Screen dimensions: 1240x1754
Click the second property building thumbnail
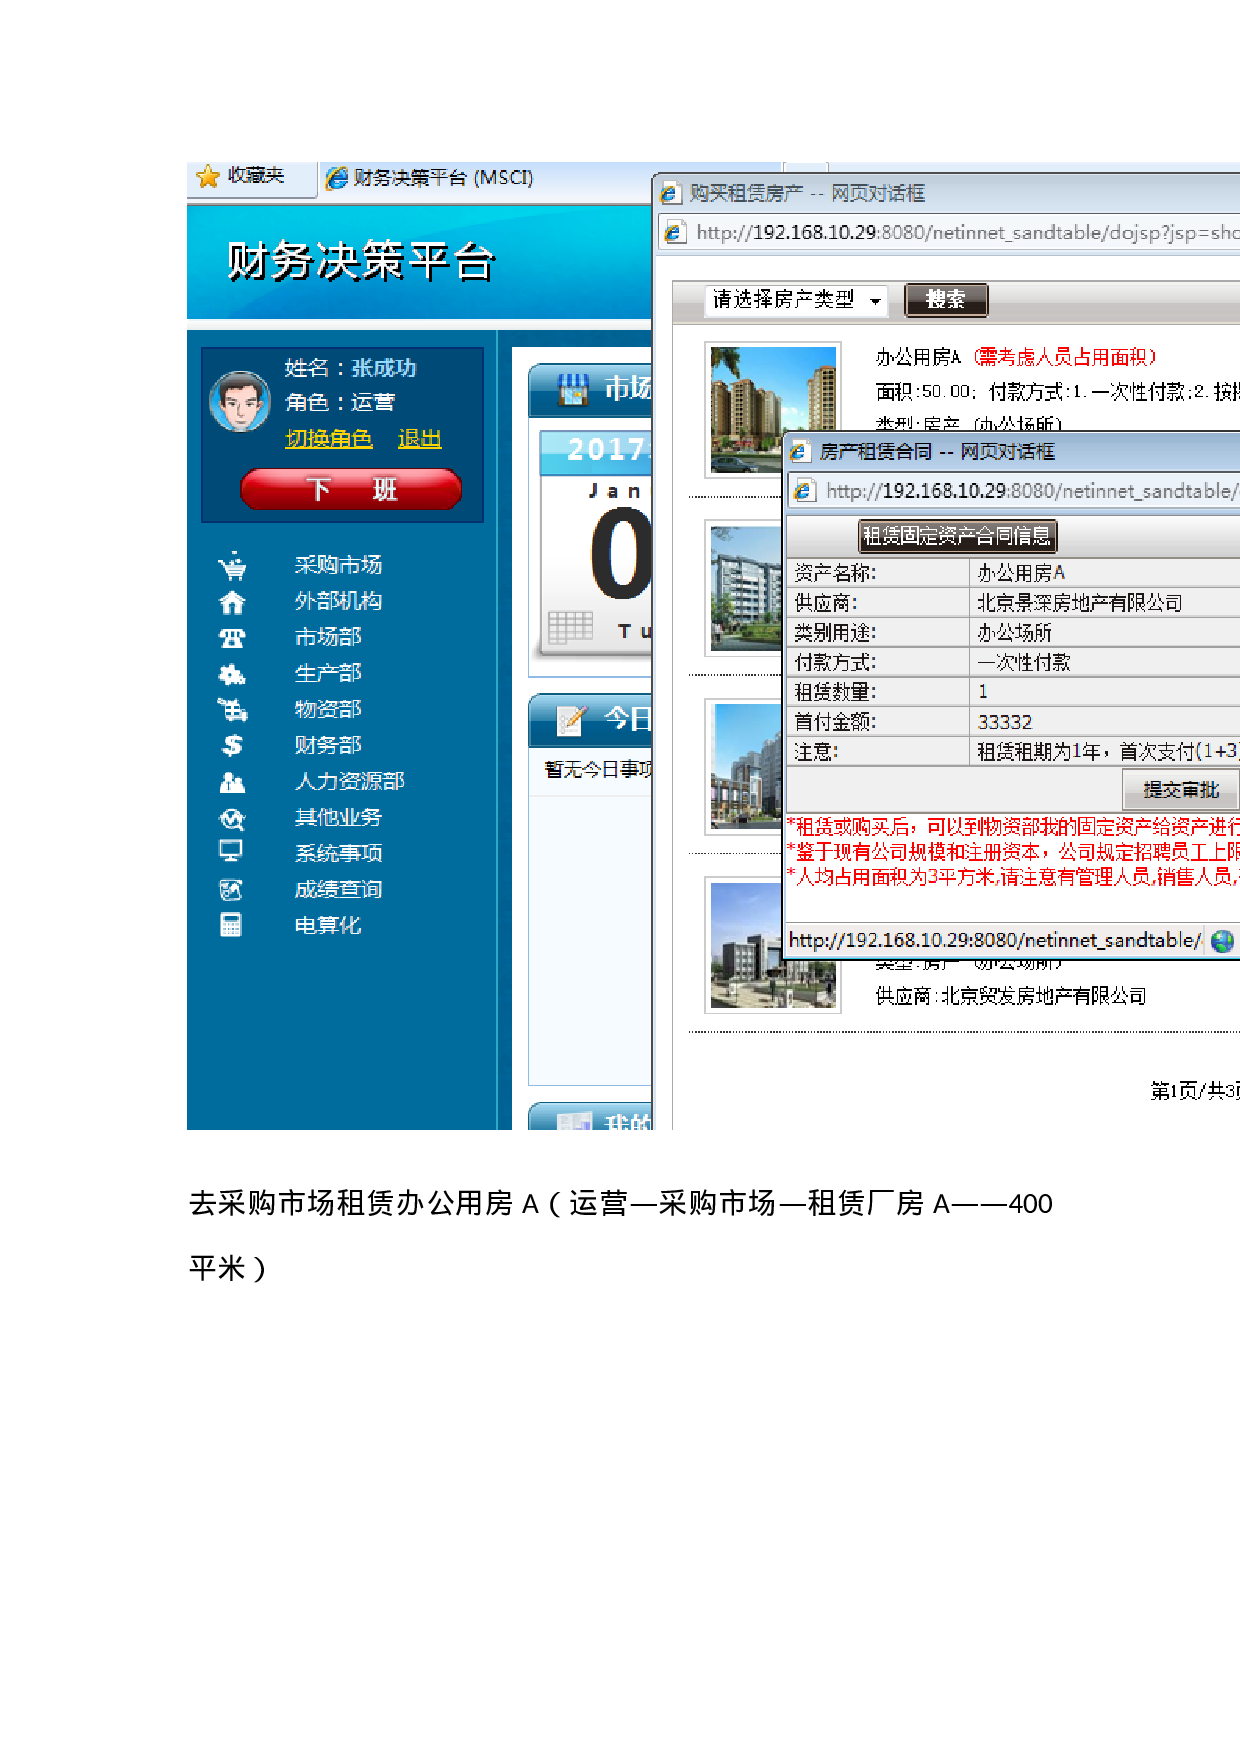tap(745, 588)
